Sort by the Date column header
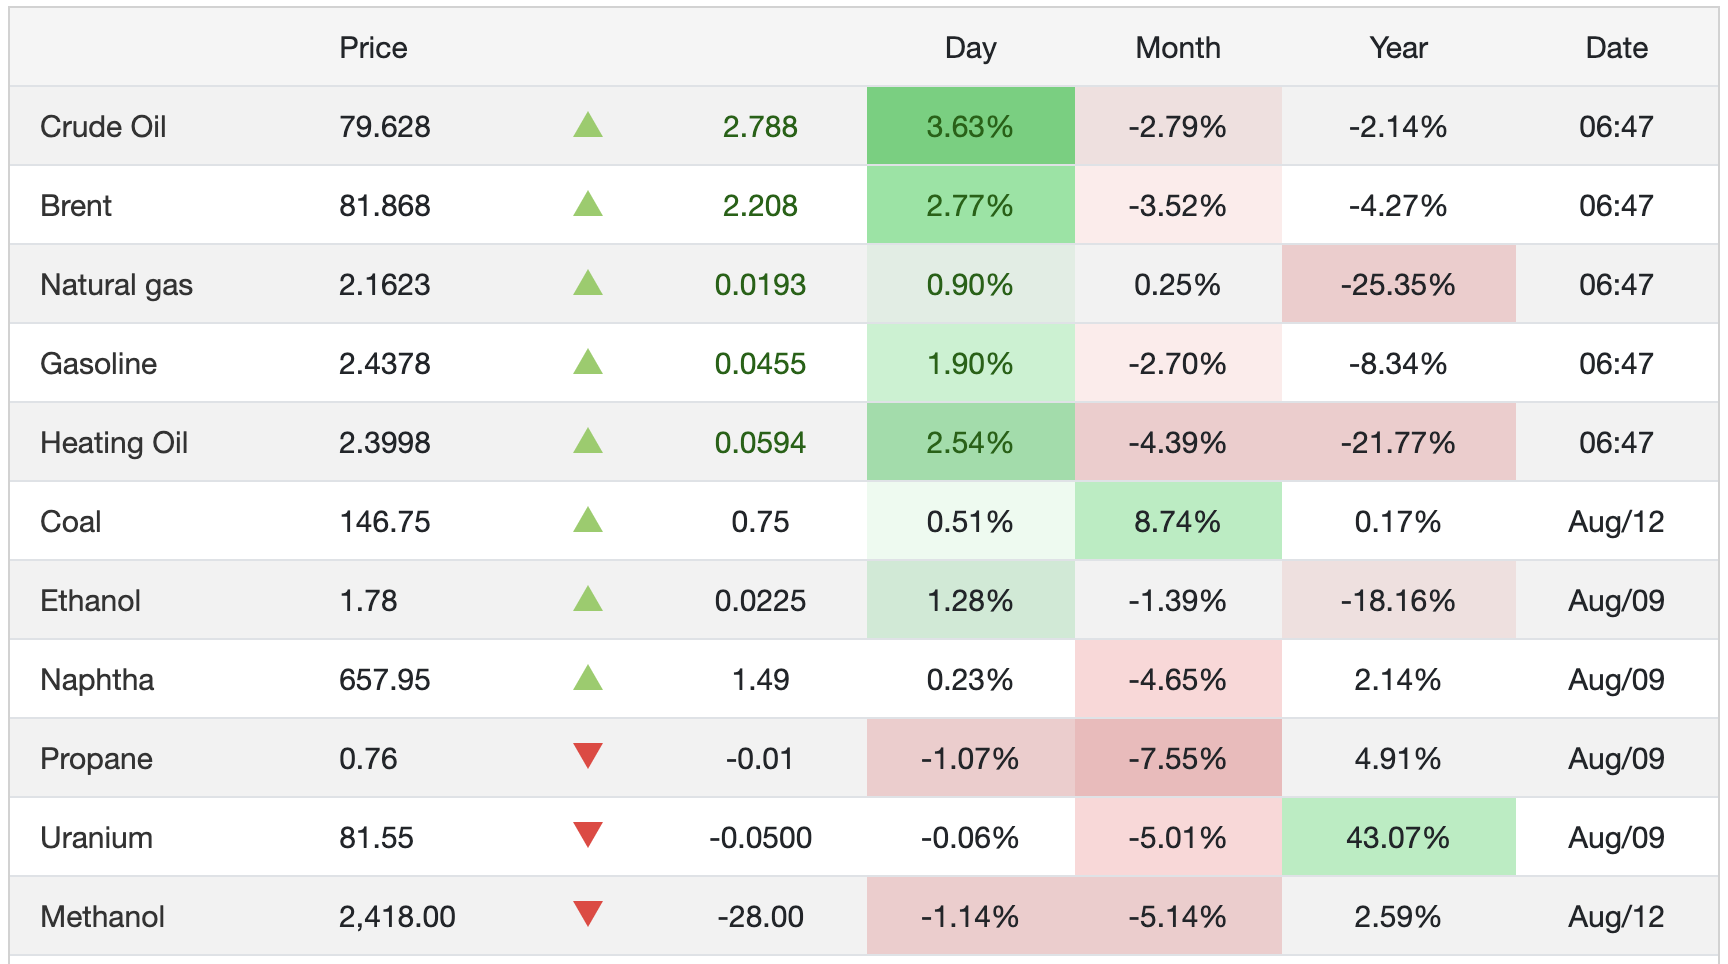 click(1616, 48)
